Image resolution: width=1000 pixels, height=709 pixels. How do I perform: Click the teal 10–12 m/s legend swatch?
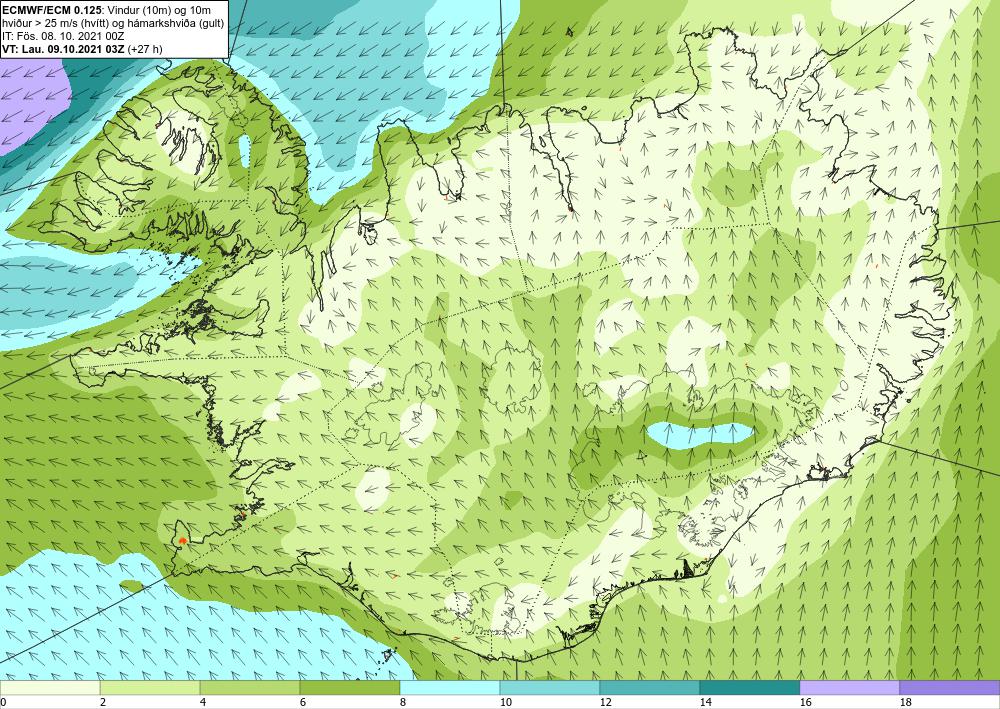(x=549, y=688)
